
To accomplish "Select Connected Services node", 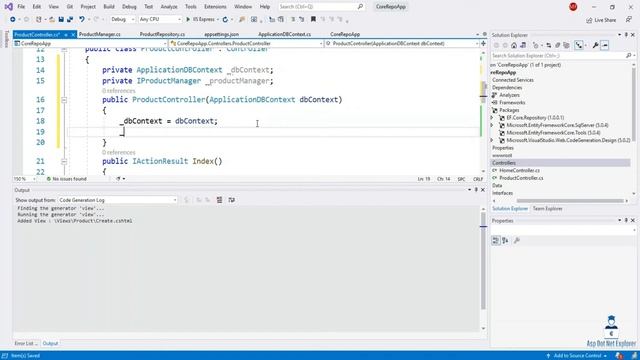I will point(513,80).
